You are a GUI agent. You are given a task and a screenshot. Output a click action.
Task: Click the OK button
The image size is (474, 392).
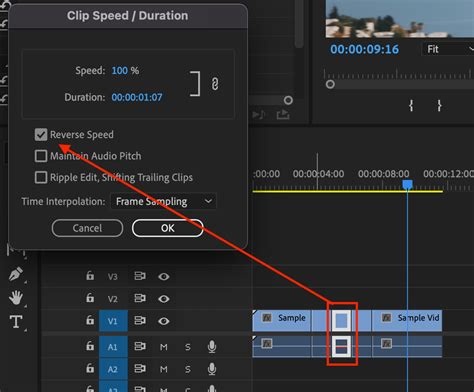click(x=168, y=228)
